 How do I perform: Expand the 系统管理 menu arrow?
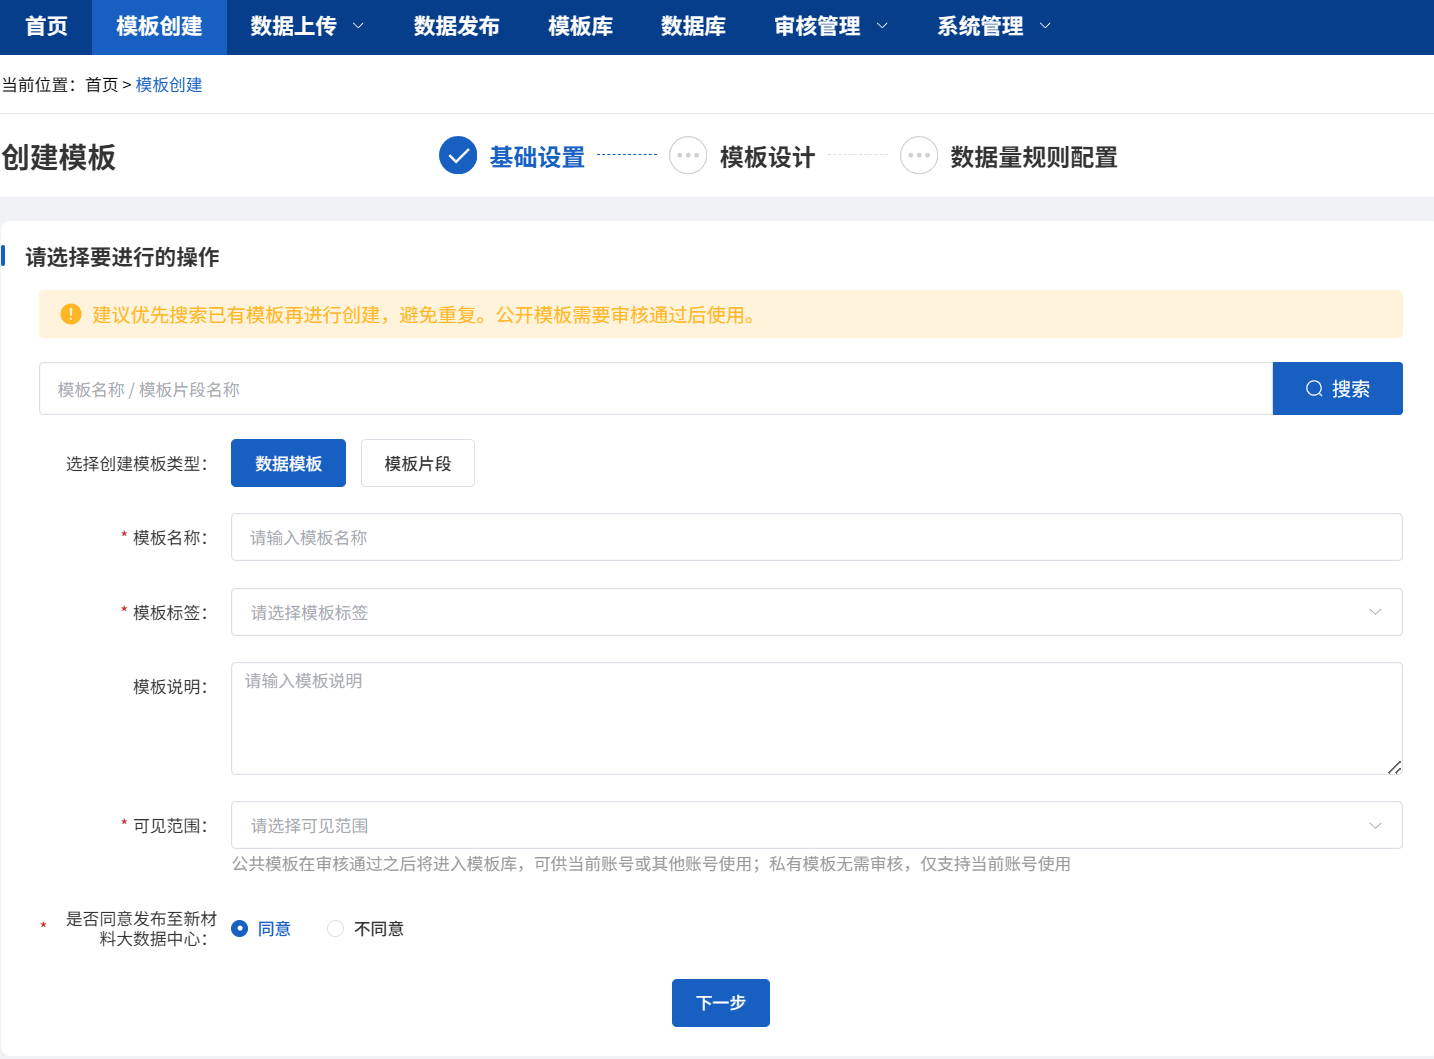tap(1046, 26)
